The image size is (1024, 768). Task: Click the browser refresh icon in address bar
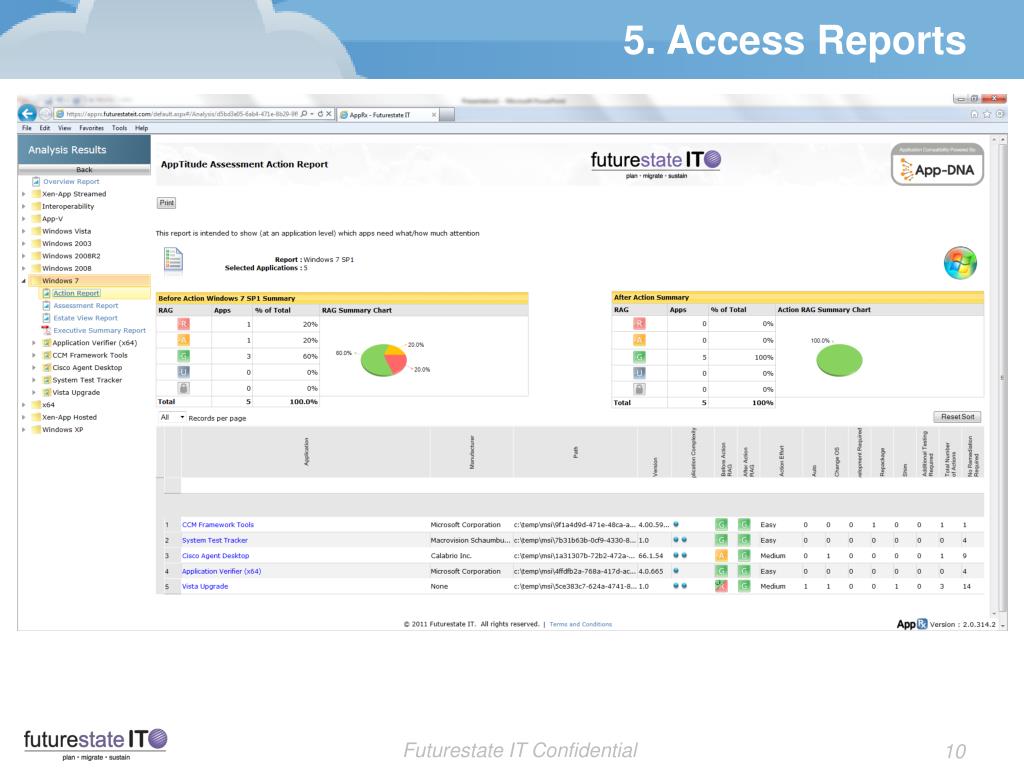pyautogui.click(x=321, y=114)
